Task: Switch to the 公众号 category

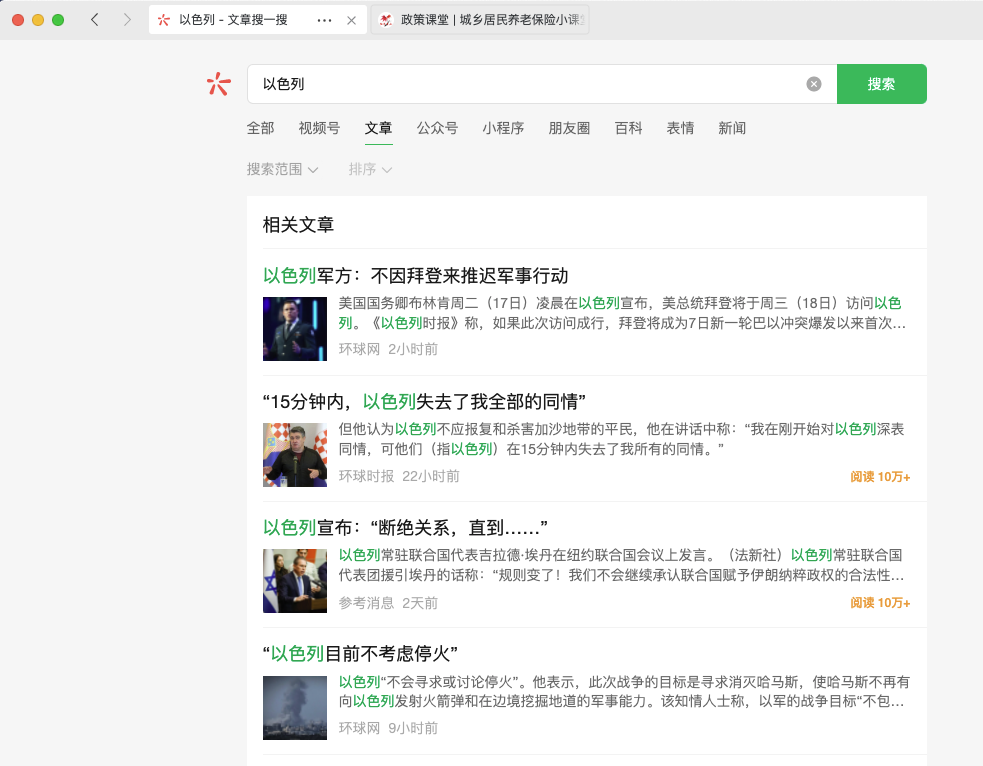Action: pos(437,128)
